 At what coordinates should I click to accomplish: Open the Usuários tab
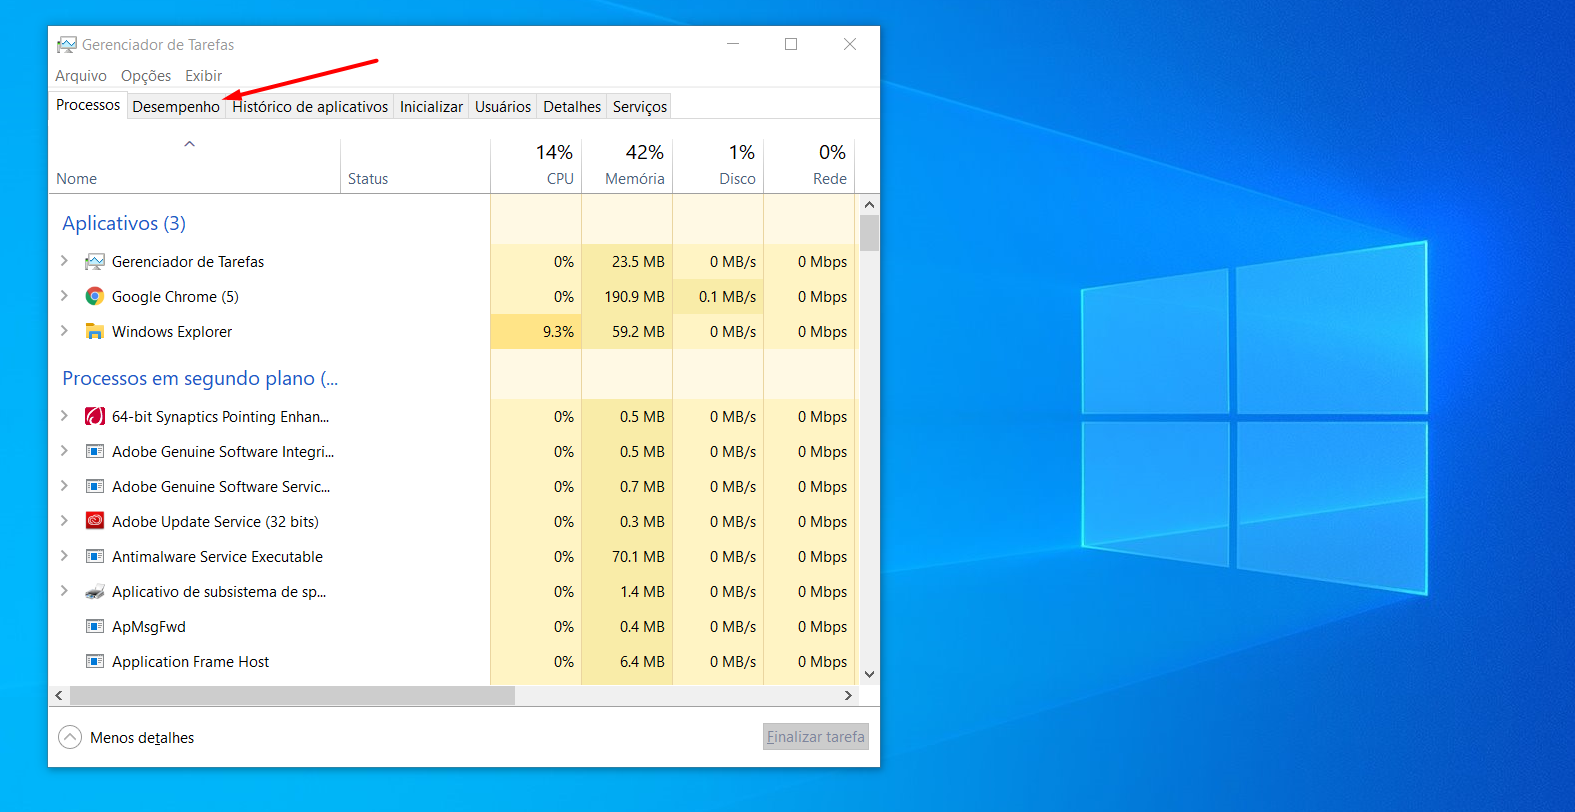(x=503, y=107)
